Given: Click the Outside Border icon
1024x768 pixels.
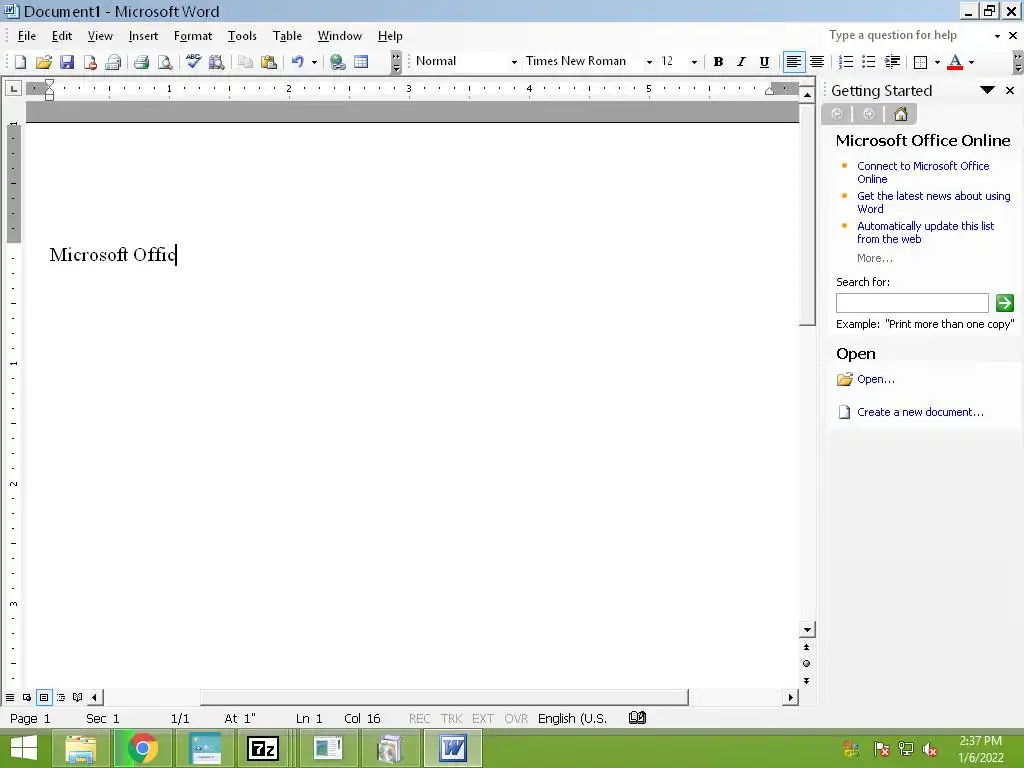Looking at the screenshot, I should coord(920,62).
